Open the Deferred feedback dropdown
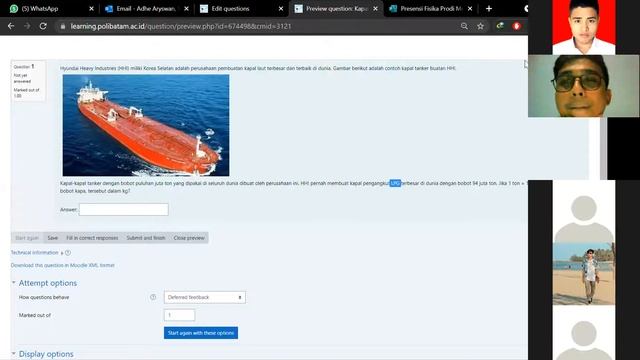Viewport: 640px width, 360px height. (x=205, y=297)
